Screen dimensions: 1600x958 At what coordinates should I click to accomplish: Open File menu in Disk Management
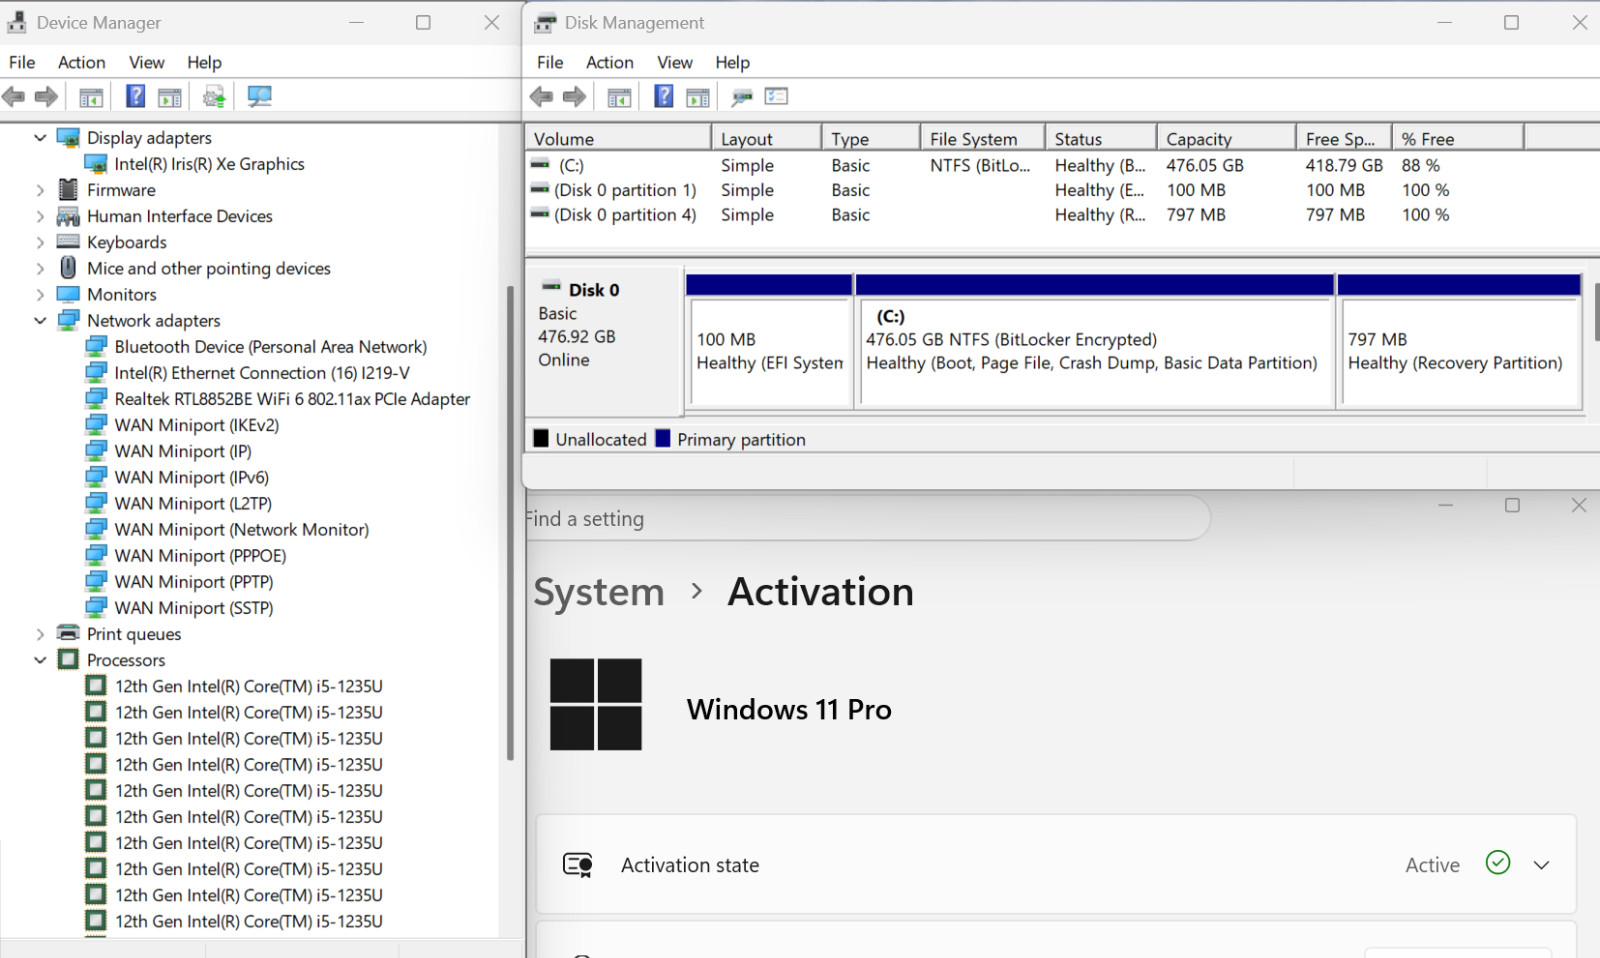(x=550, y=62)
